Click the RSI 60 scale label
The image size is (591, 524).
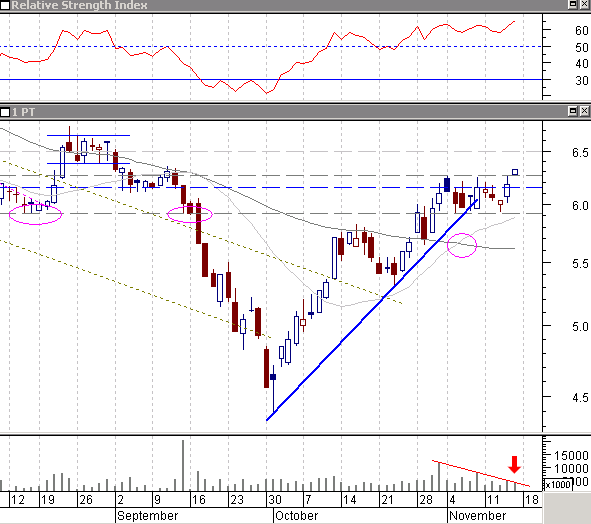[x=582, y=31]
